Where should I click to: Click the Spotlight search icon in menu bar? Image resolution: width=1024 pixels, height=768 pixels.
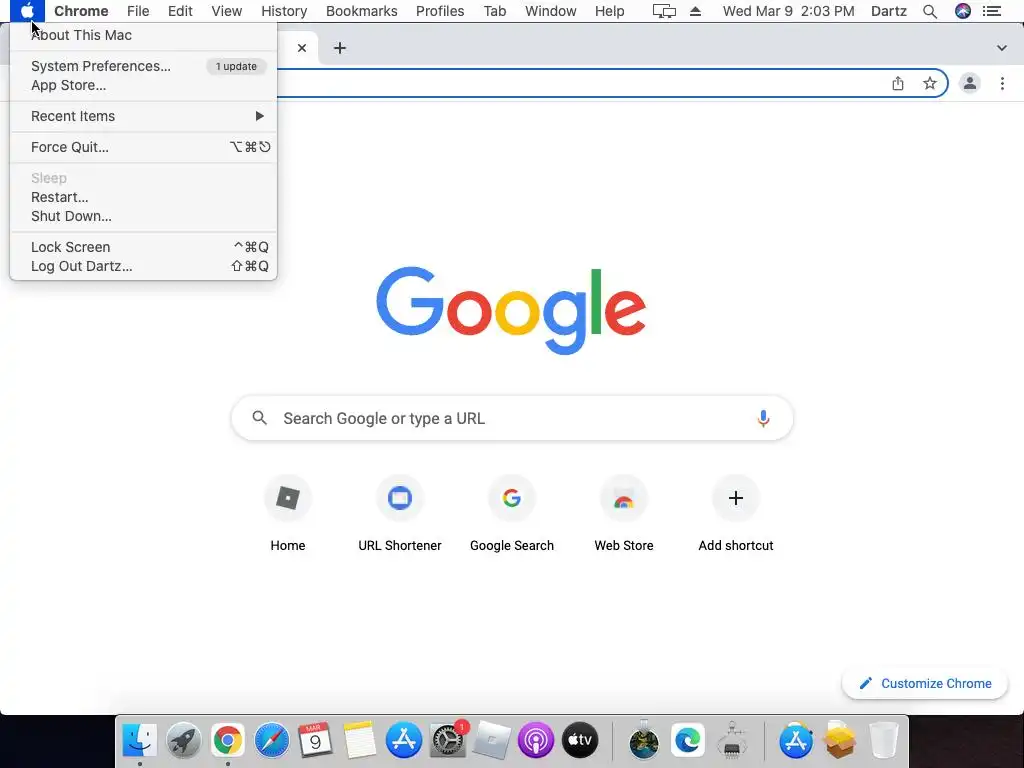click(x=930, y=11)
